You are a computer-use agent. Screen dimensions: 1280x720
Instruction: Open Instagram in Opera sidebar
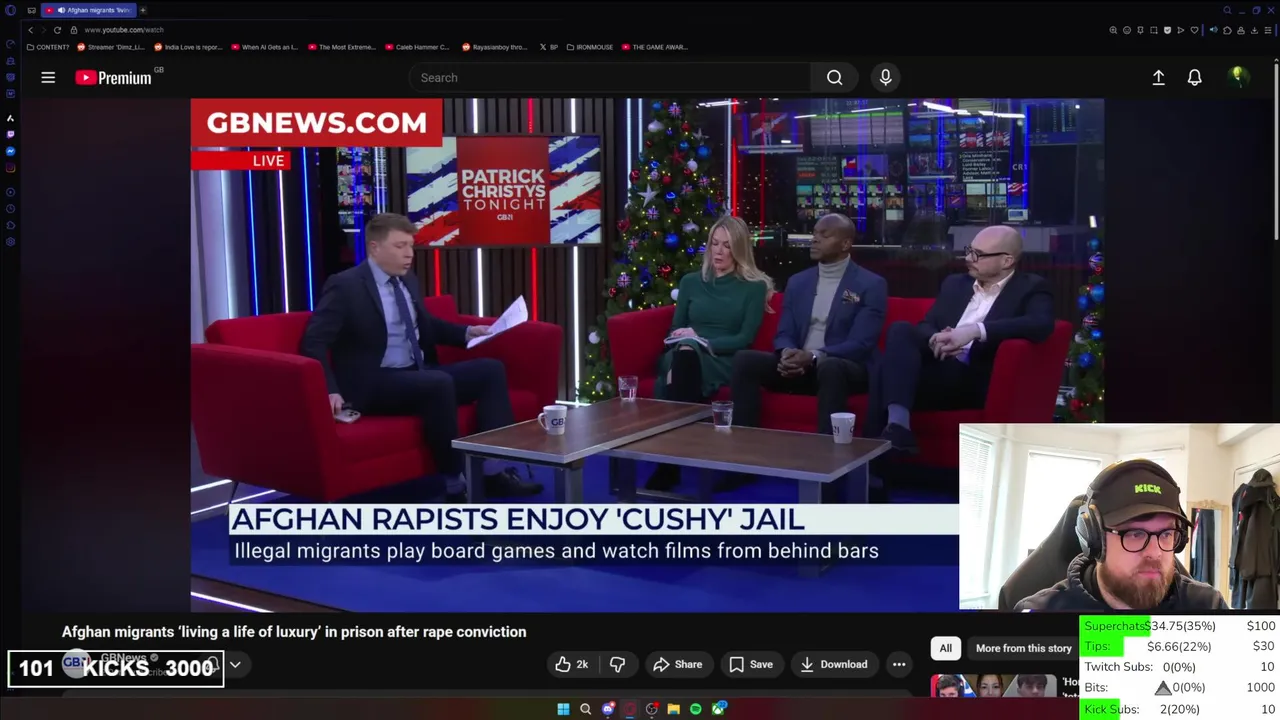point(10,167)
